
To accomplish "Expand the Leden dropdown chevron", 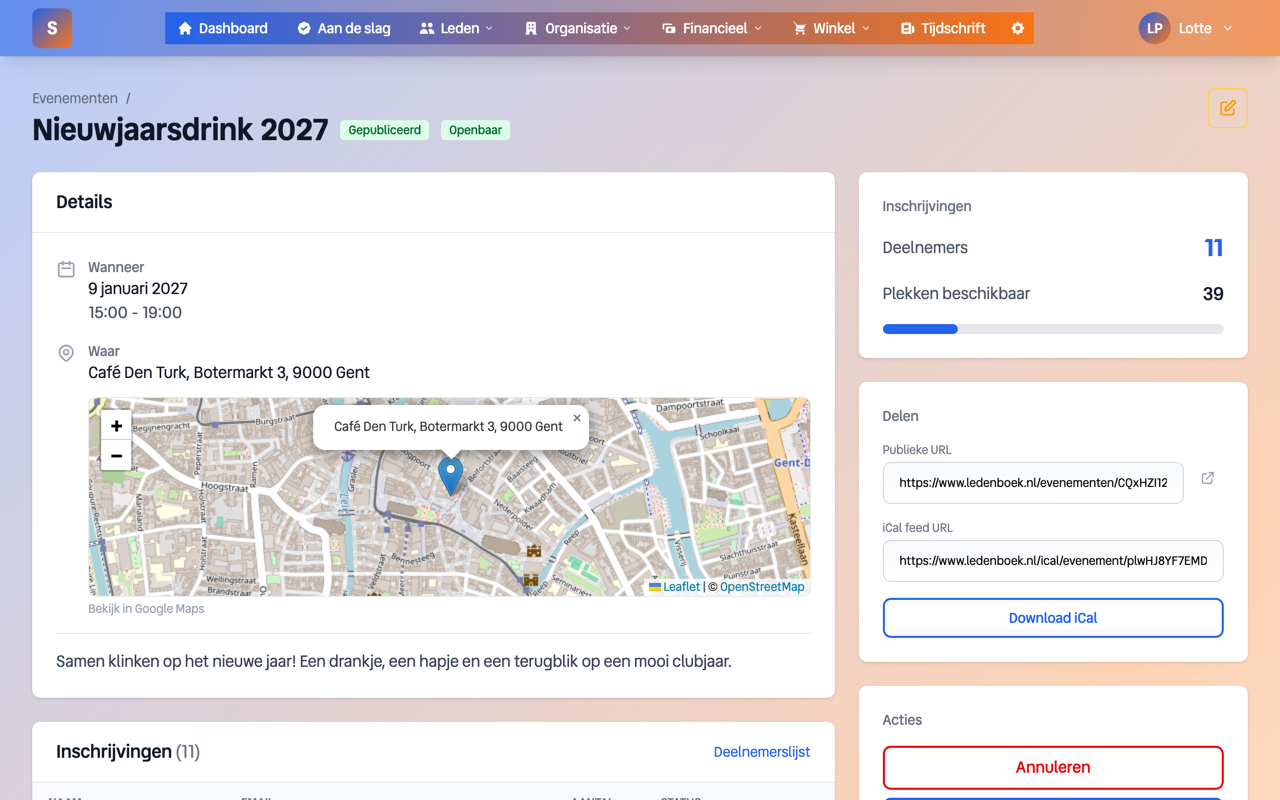I will click(489, 28).
